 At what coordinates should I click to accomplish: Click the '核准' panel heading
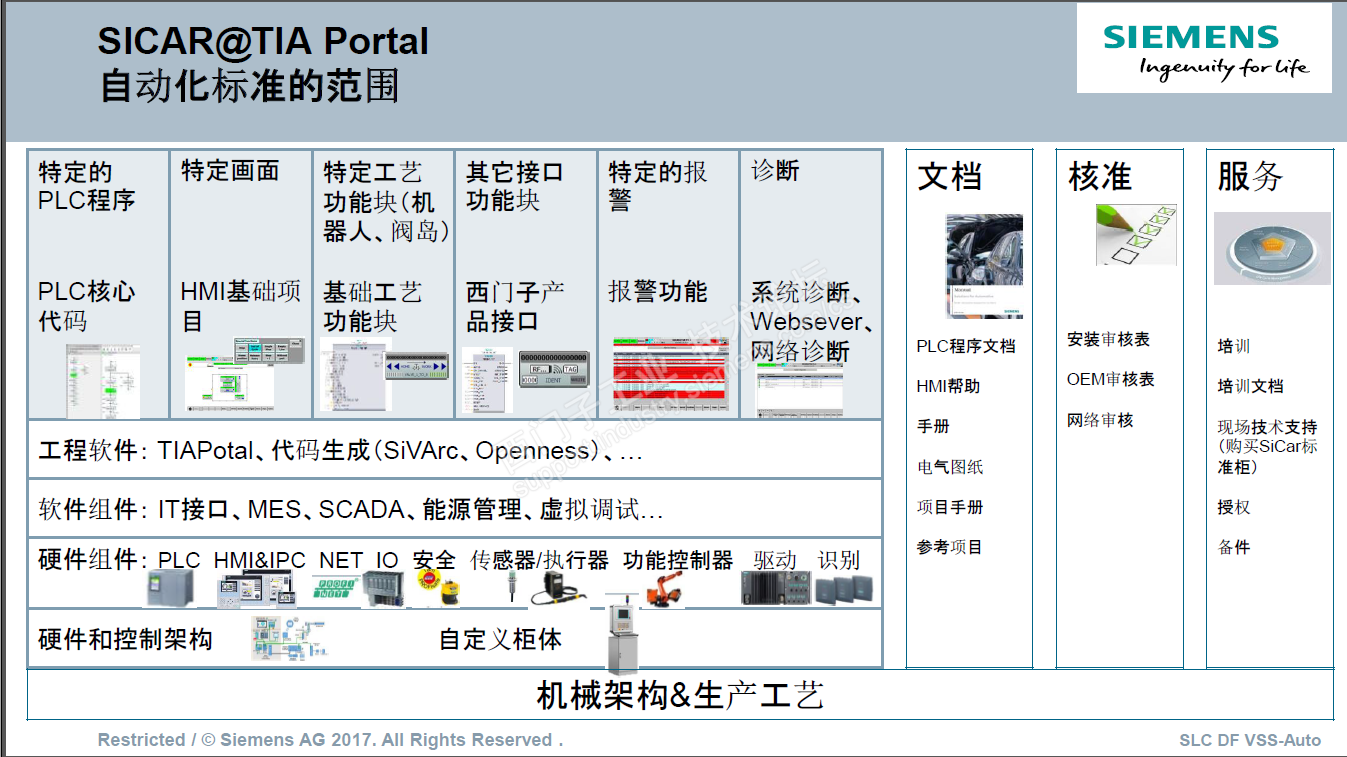[1100, 177]
